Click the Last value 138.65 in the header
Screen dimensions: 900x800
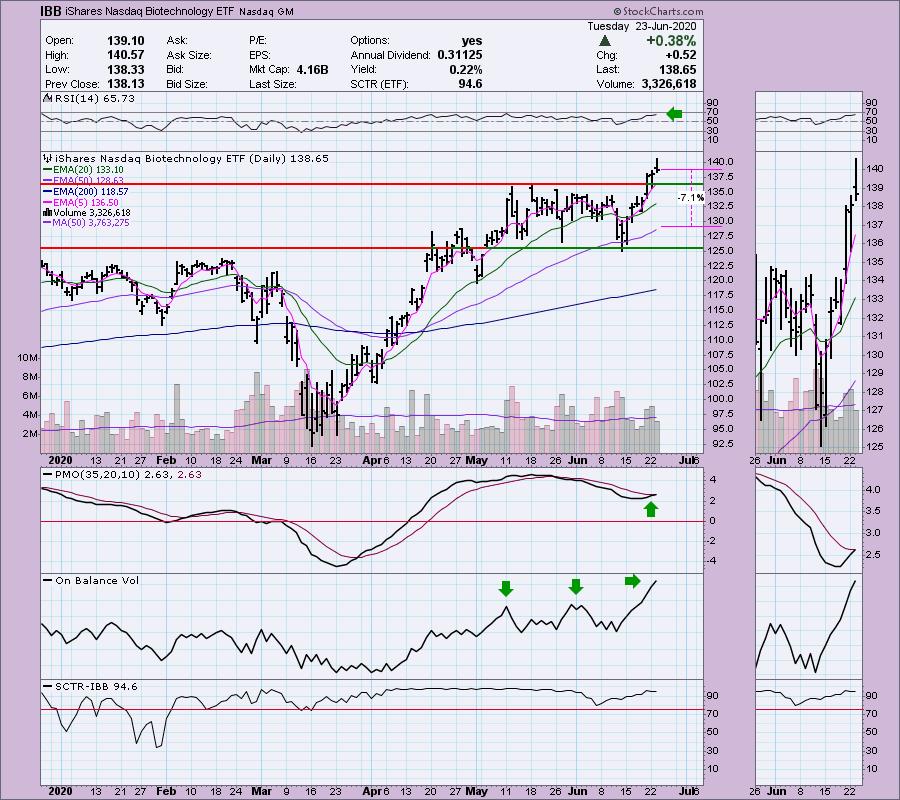(x=678, y=69)
